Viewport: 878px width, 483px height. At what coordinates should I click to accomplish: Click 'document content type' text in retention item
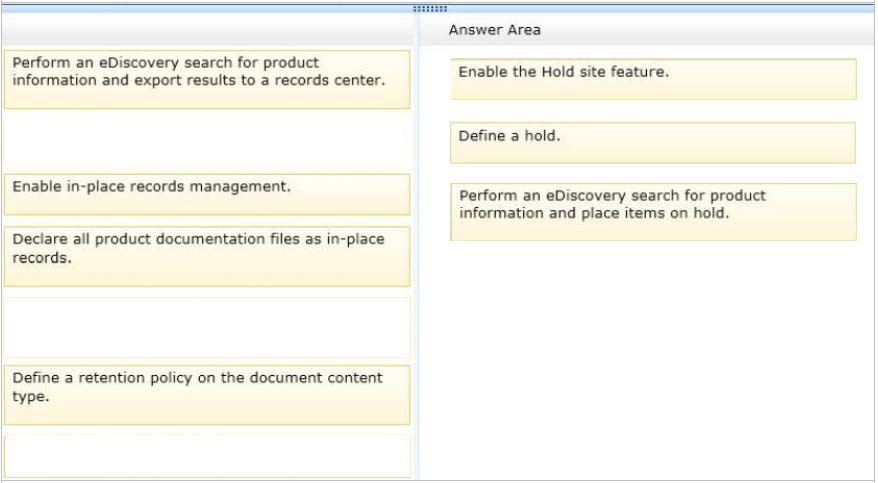pos(197,387)
